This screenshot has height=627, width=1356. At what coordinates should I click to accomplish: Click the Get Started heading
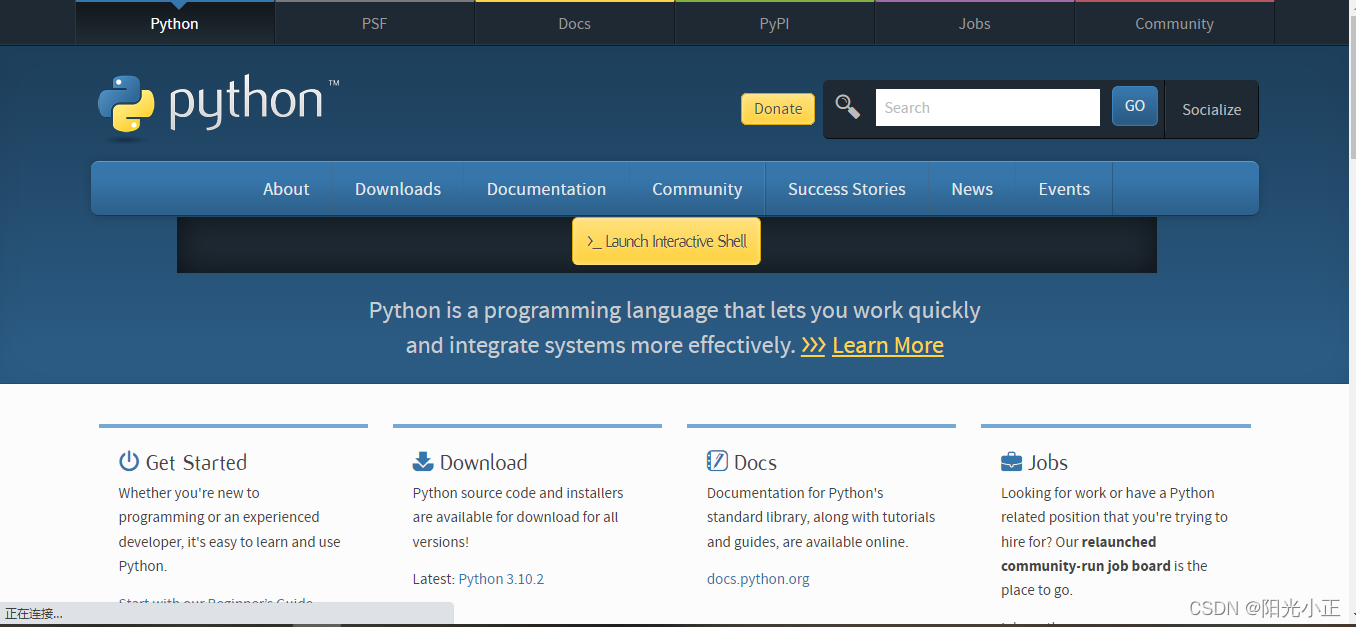click(196, 462)
